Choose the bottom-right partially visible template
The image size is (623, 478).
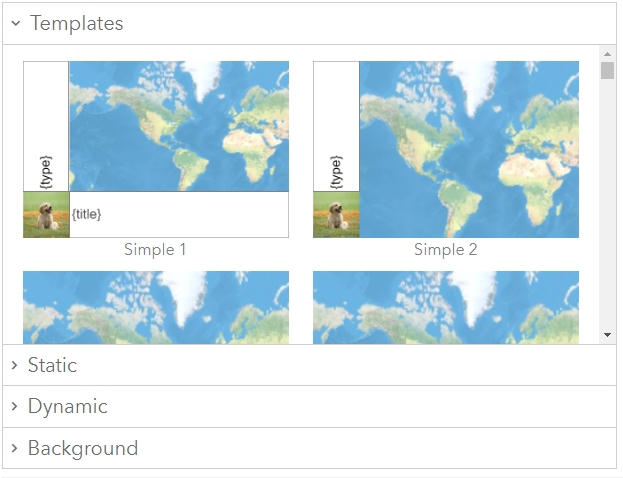click(446, 307)
